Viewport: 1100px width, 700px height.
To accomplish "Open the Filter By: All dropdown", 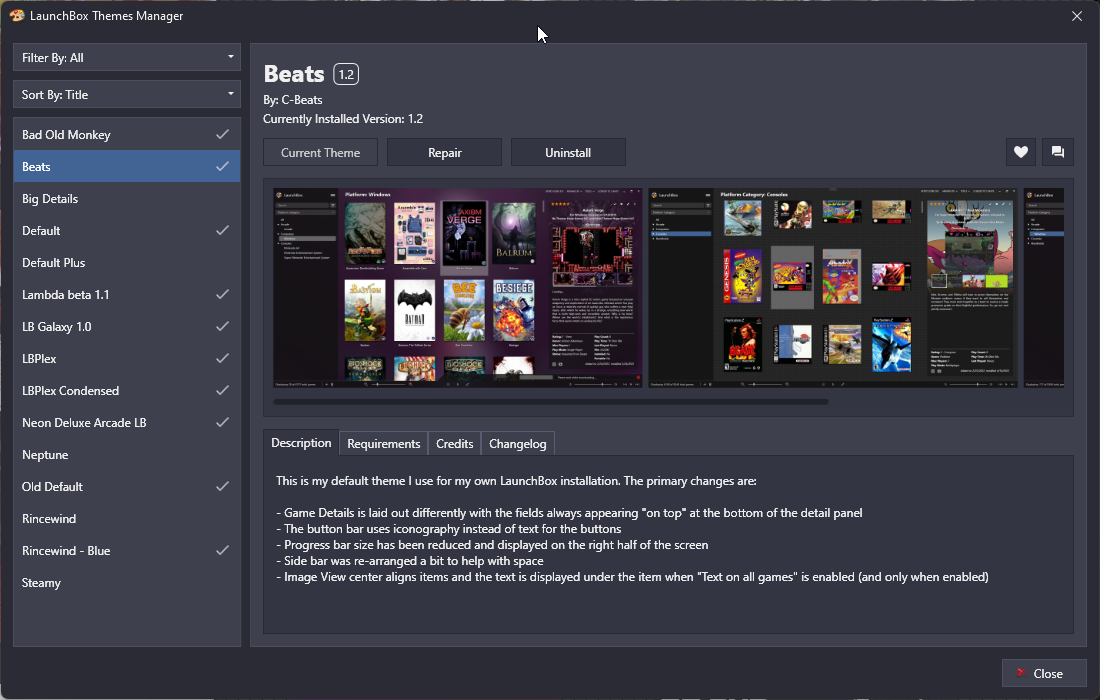I will pyautogui.click(x=127, y=58).
